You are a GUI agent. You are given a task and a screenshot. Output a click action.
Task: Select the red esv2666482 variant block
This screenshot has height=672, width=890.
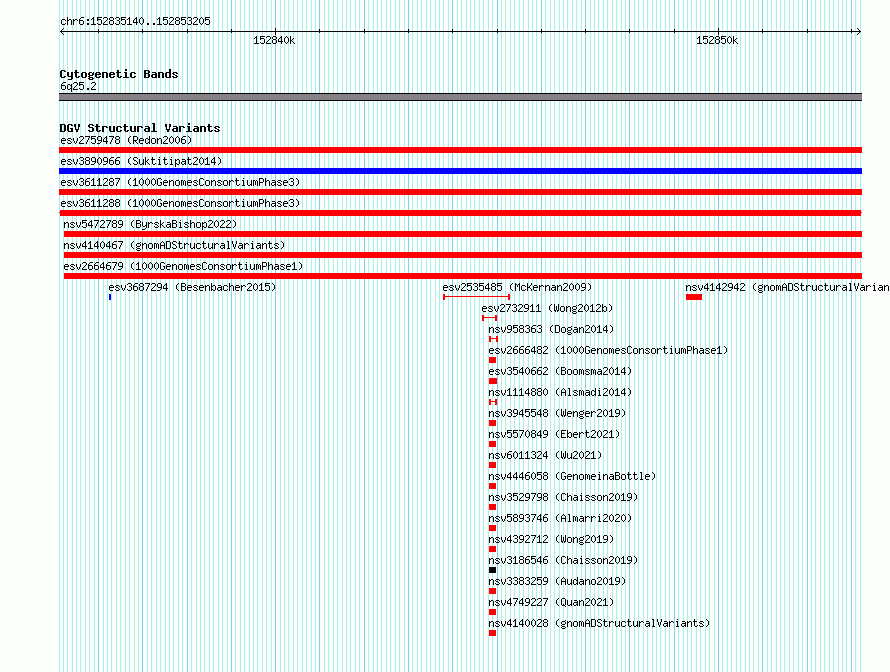point(493,360)
